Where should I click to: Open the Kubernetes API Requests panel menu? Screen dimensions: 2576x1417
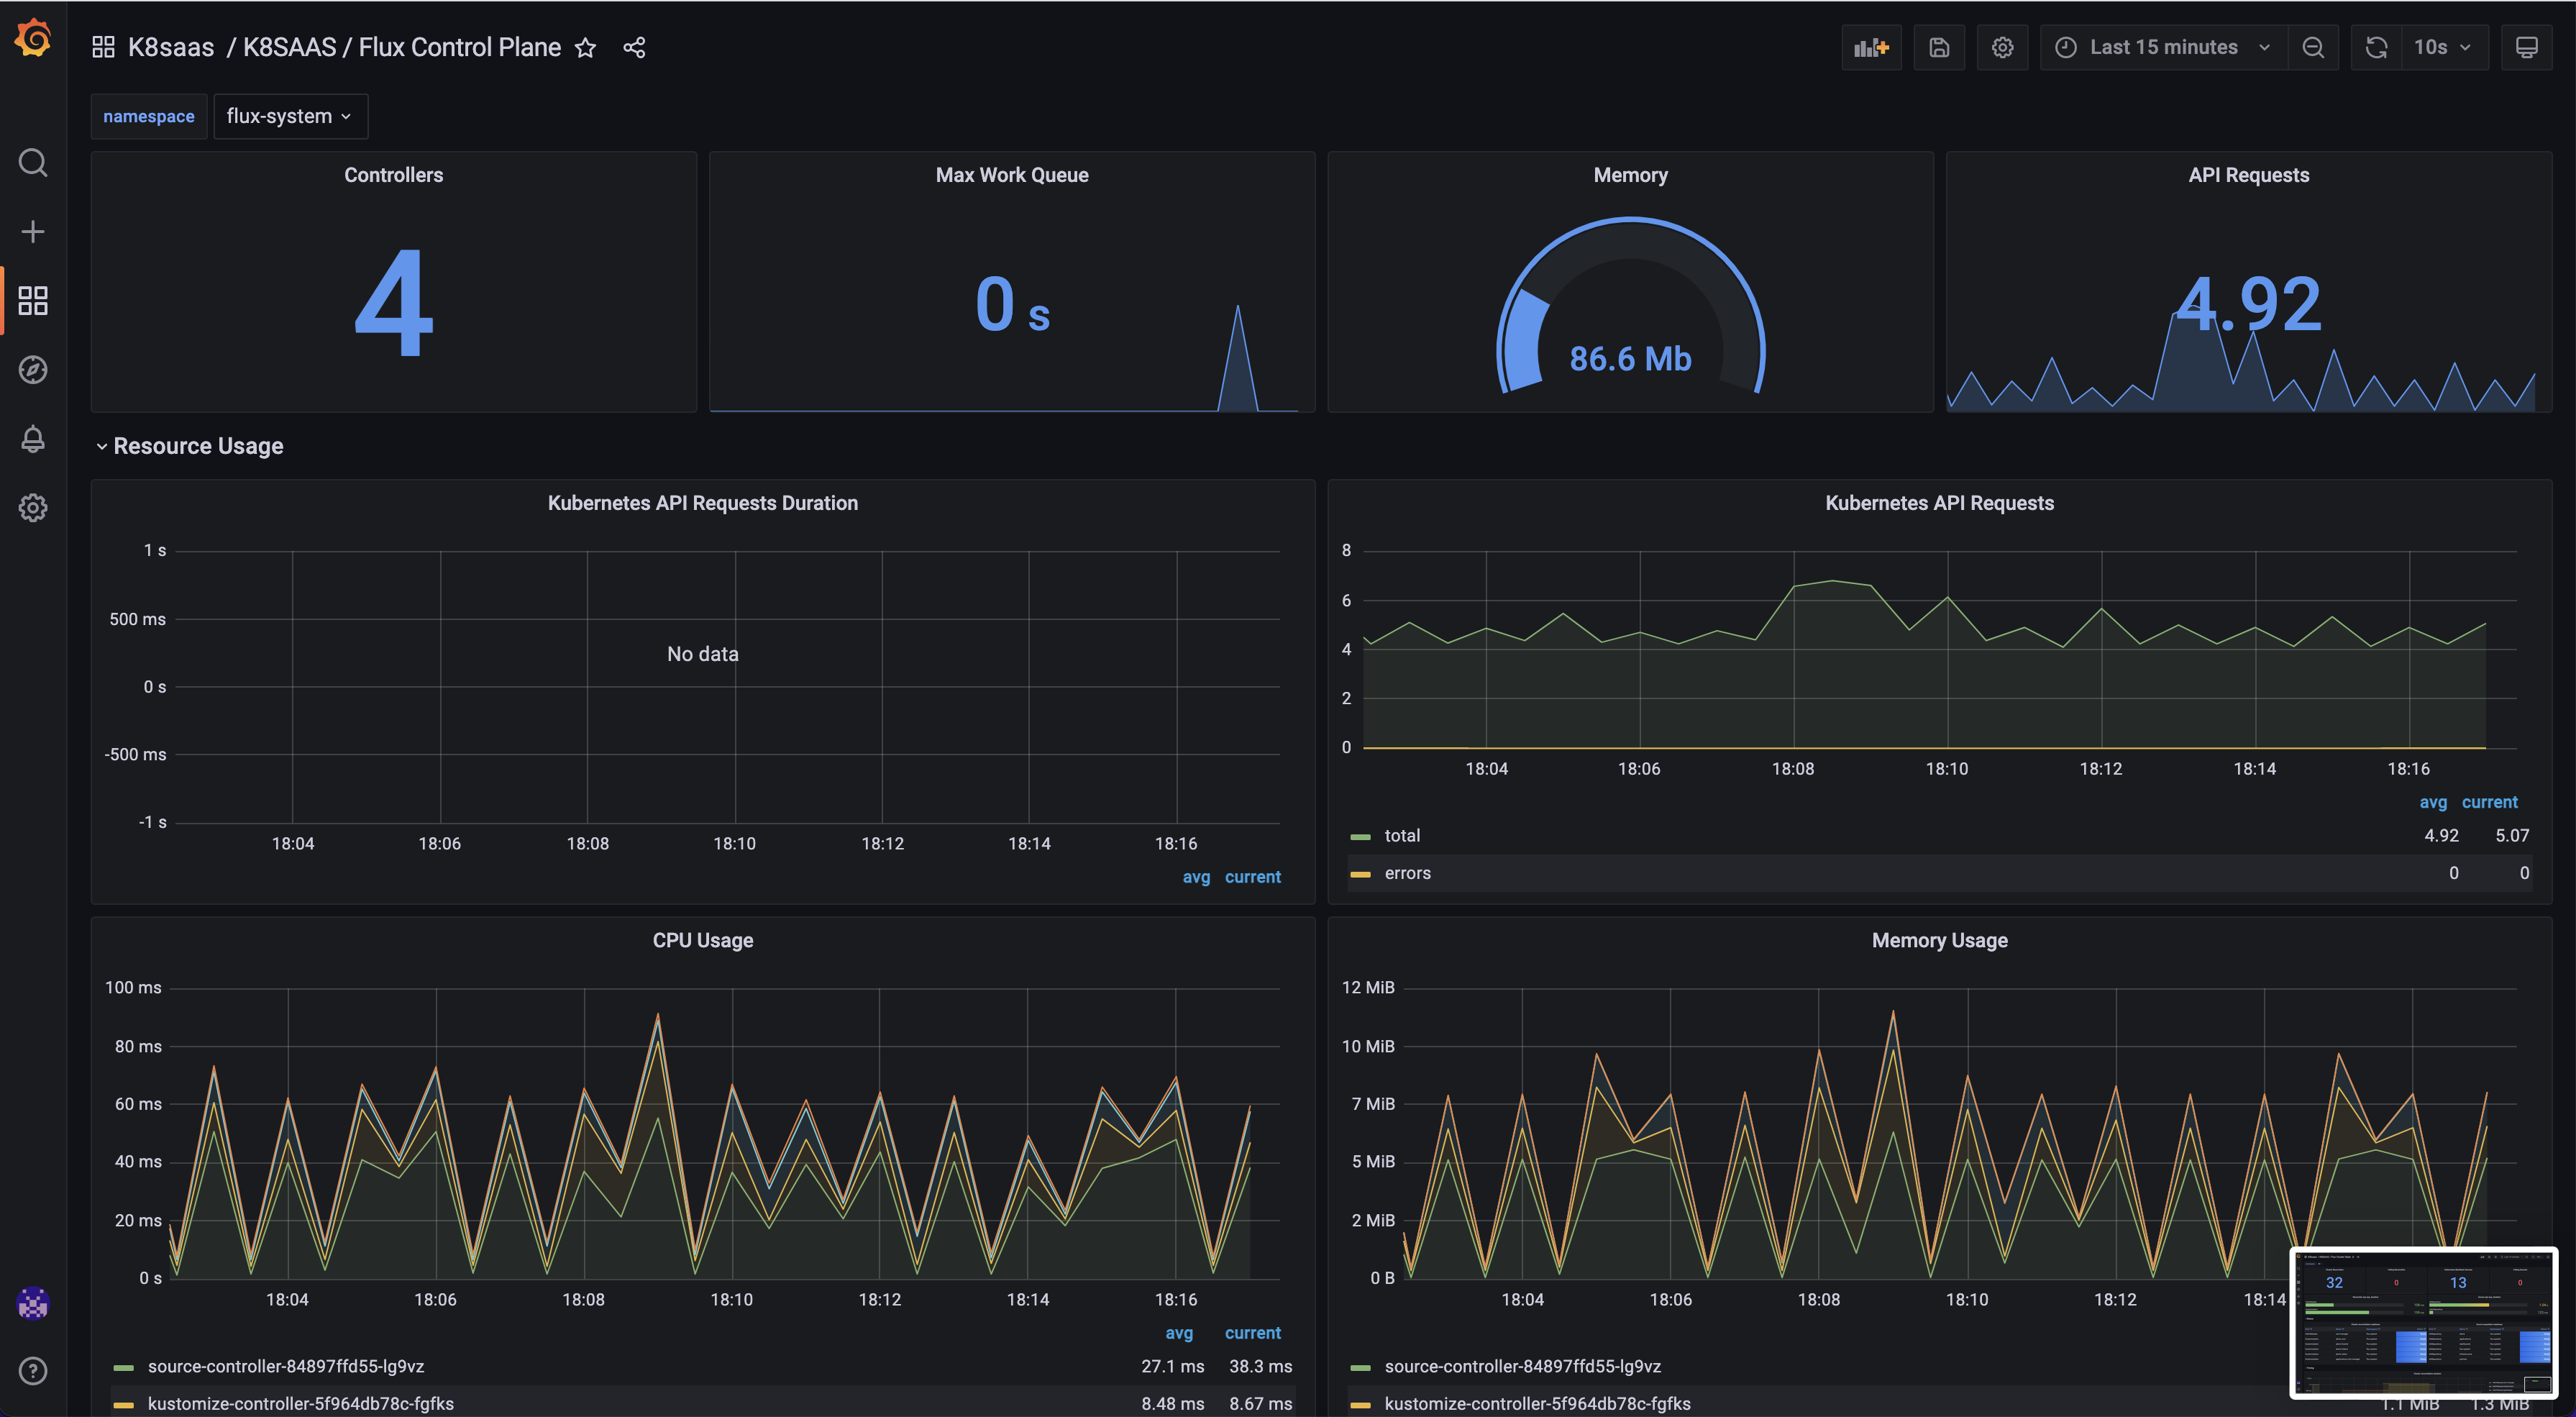[x=1940, y=503]
